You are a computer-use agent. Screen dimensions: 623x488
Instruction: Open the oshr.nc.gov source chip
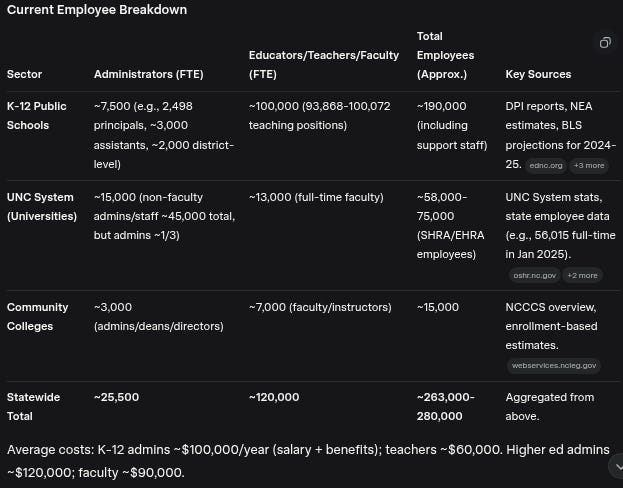(534, 275)
